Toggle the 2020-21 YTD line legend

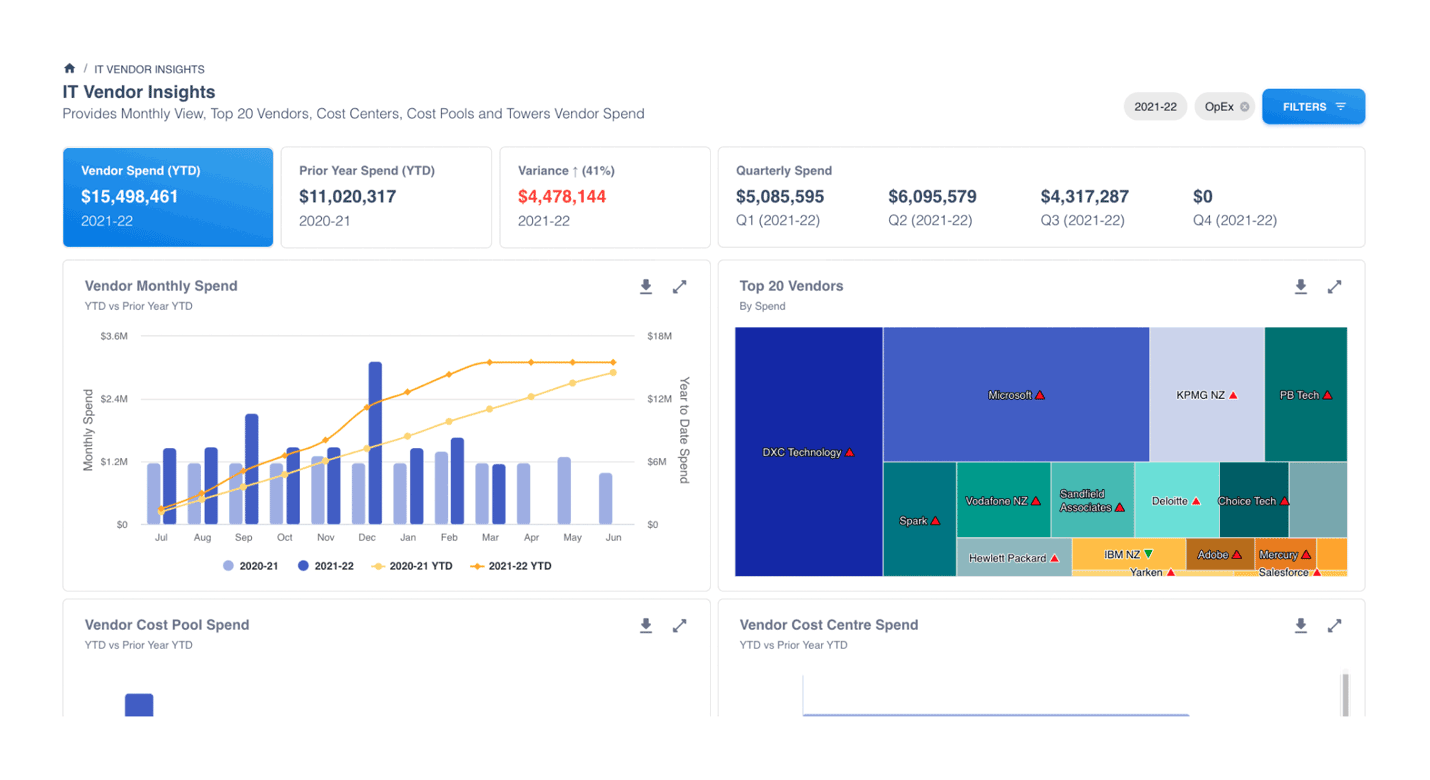[412, 566]
